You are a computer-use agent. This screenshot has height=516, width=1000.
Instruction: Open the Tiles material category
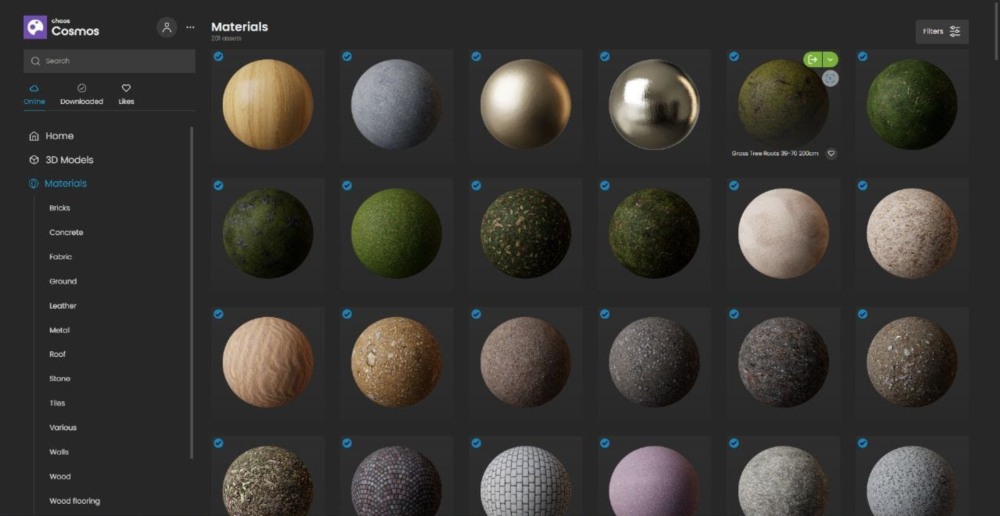[57, 403]
